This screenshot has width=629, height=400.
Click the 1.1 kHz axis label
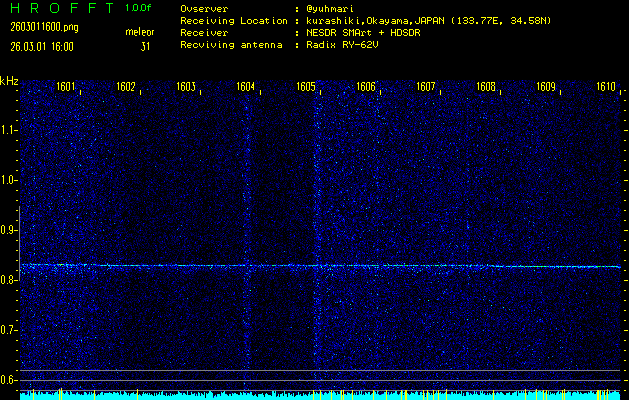point(8,130)
